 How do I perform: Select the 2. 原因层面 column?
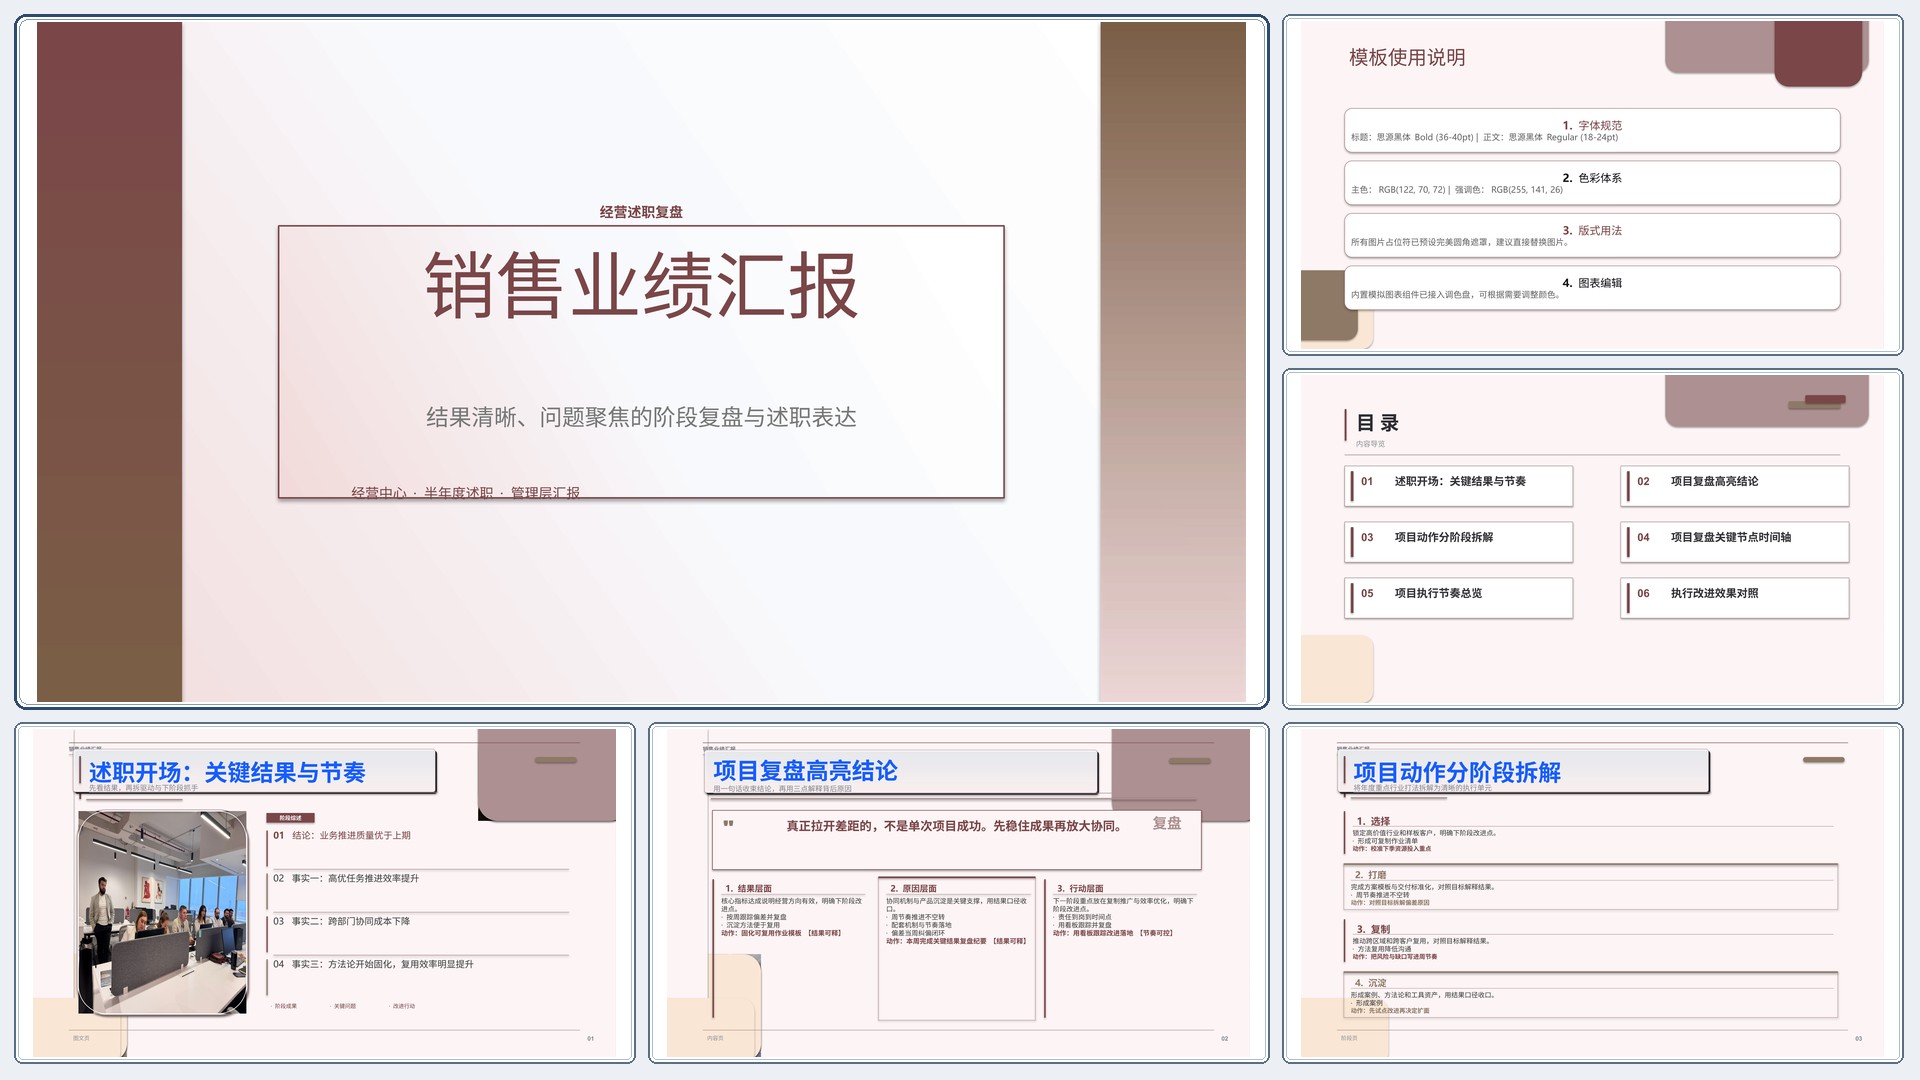click(x=956, y=948)
